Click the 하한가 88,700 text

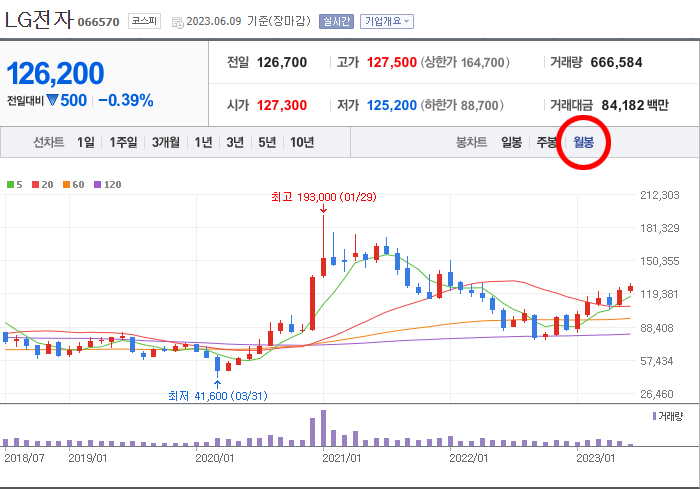click(462, 105)
